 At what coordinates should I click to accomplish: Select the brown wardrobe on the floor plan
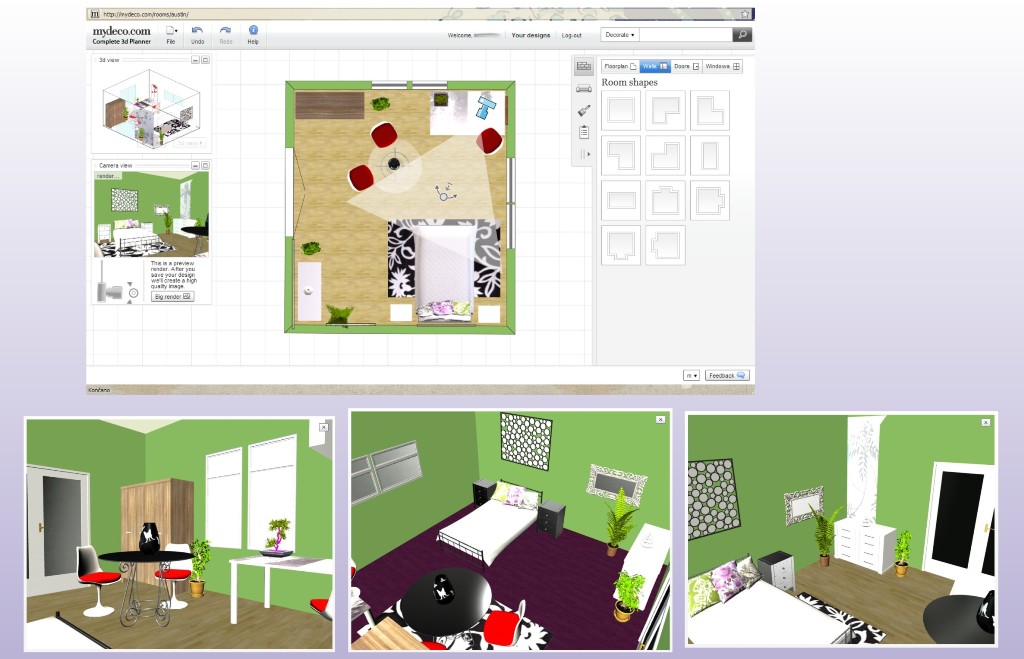[330, 105]
